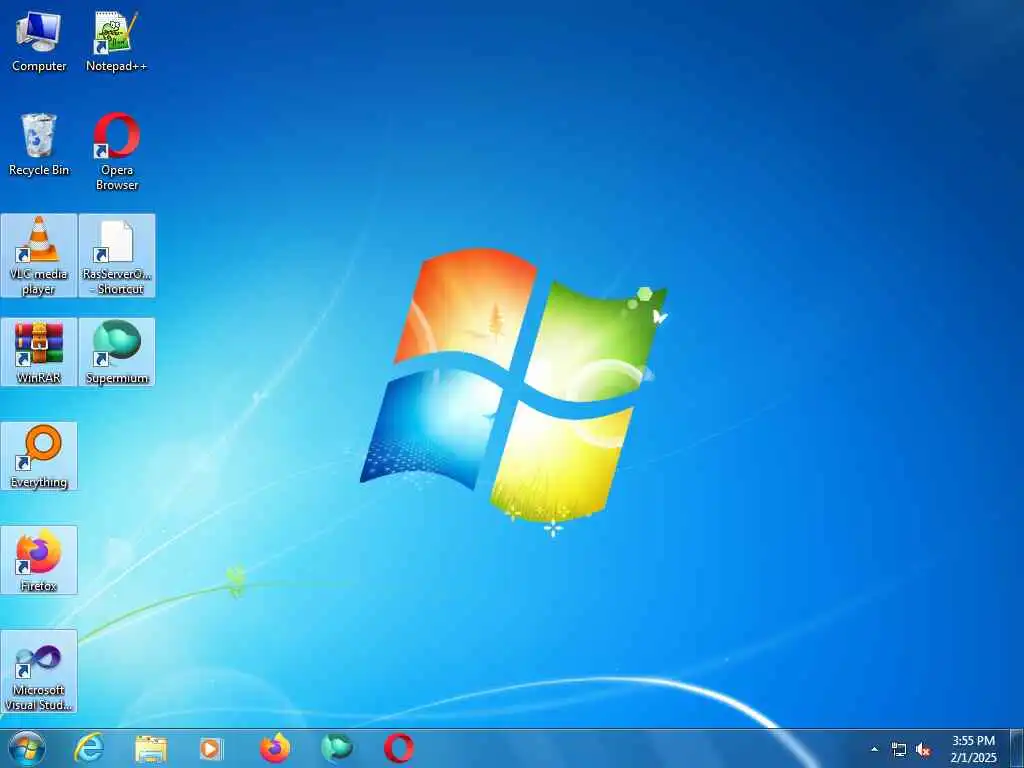
Task: Launch Windows Media Player from taskbar
Action: [211, 748]
